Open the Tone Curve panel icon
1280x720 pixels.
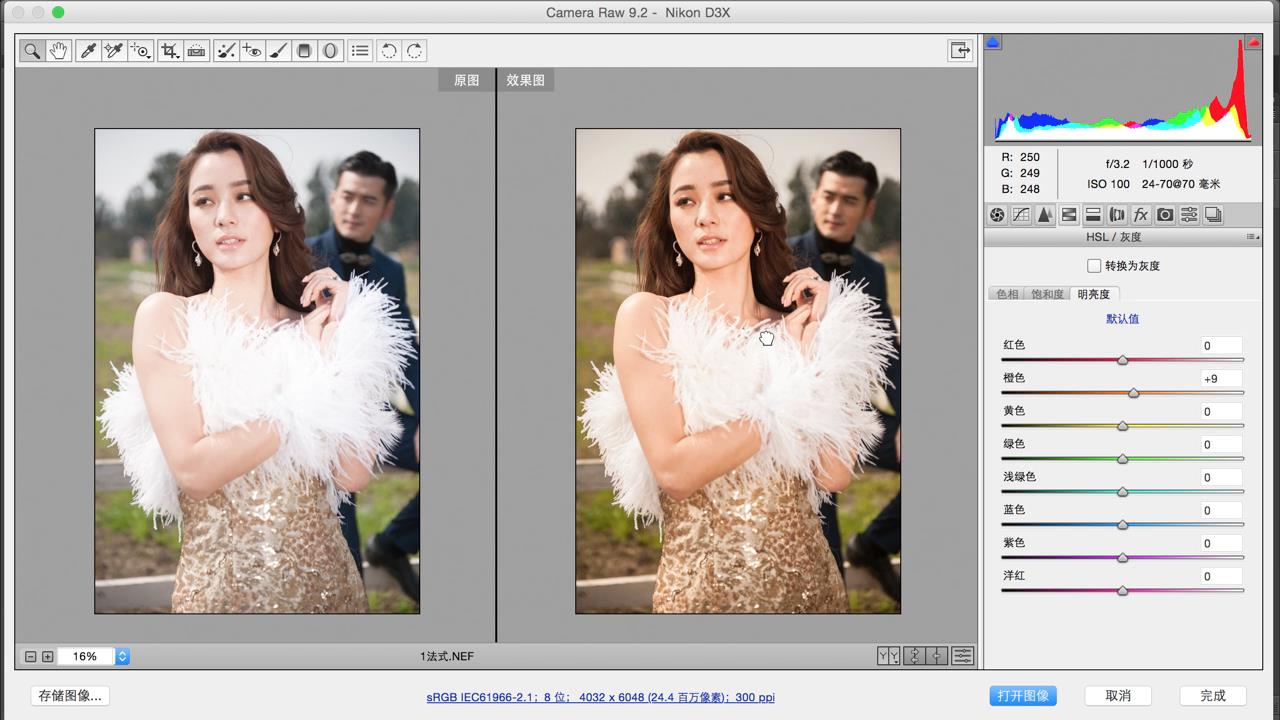tap(1021, 215)
